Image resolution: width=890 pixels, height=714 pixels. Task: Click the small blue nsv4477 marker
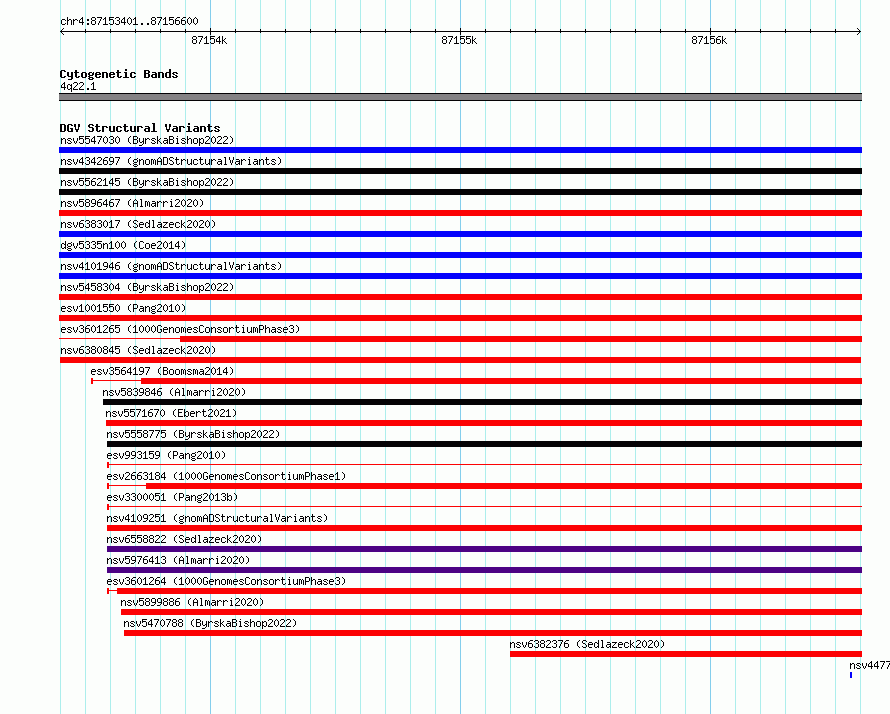click(851, 675)
